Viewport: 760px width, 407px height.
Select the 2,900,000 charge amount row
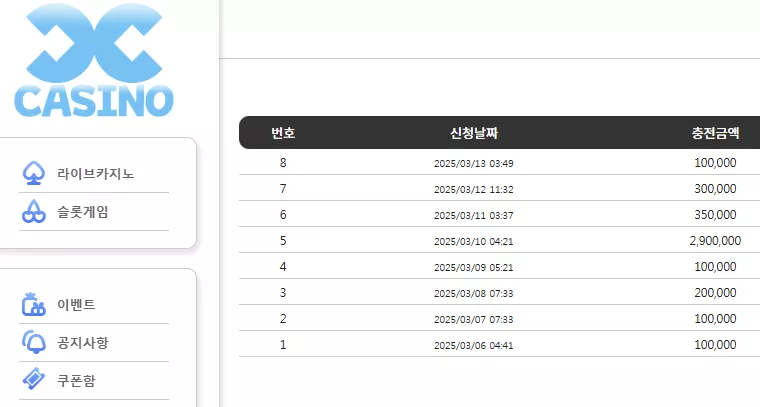[x=499, y=240]
